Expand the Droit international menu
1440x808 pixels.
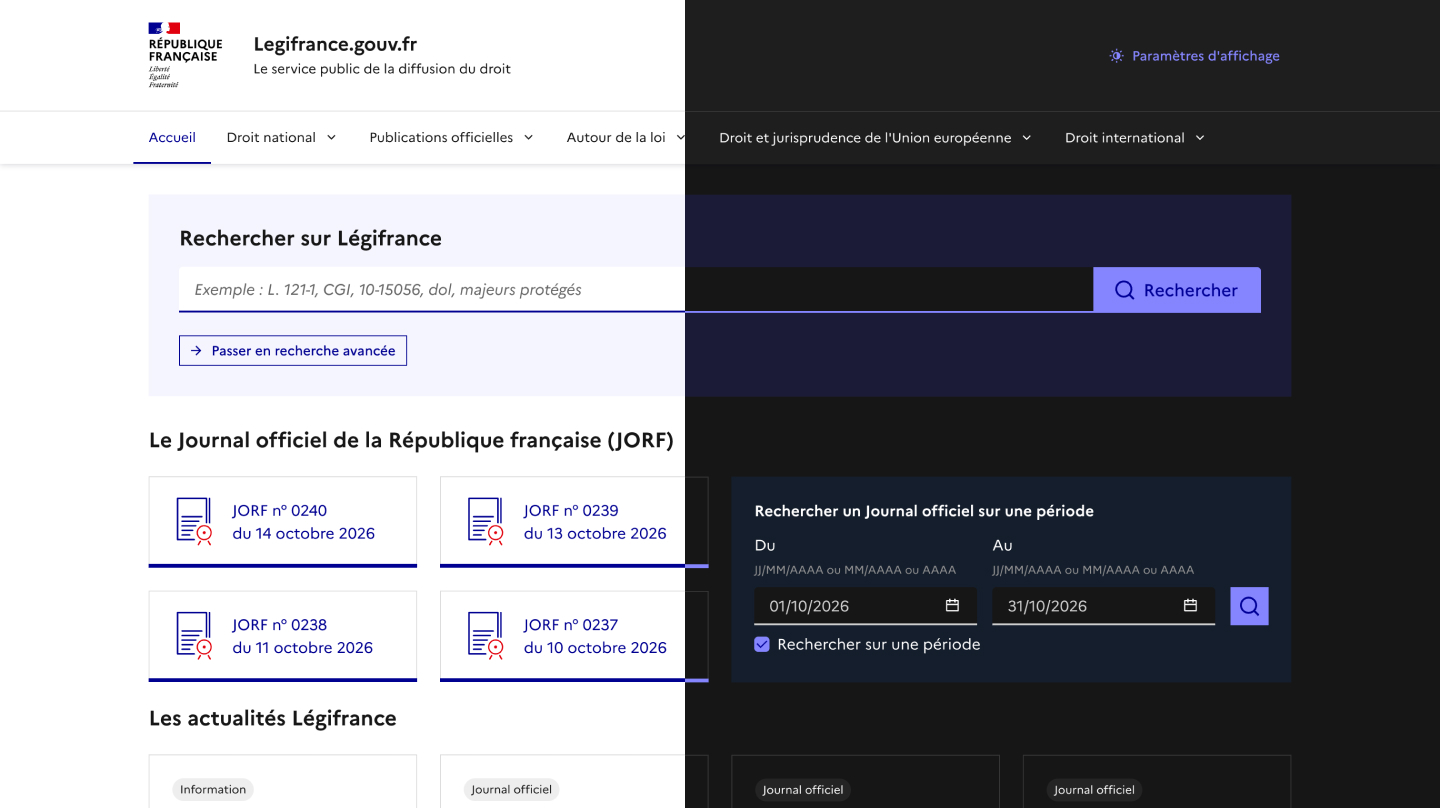(x=1135, y=138)
